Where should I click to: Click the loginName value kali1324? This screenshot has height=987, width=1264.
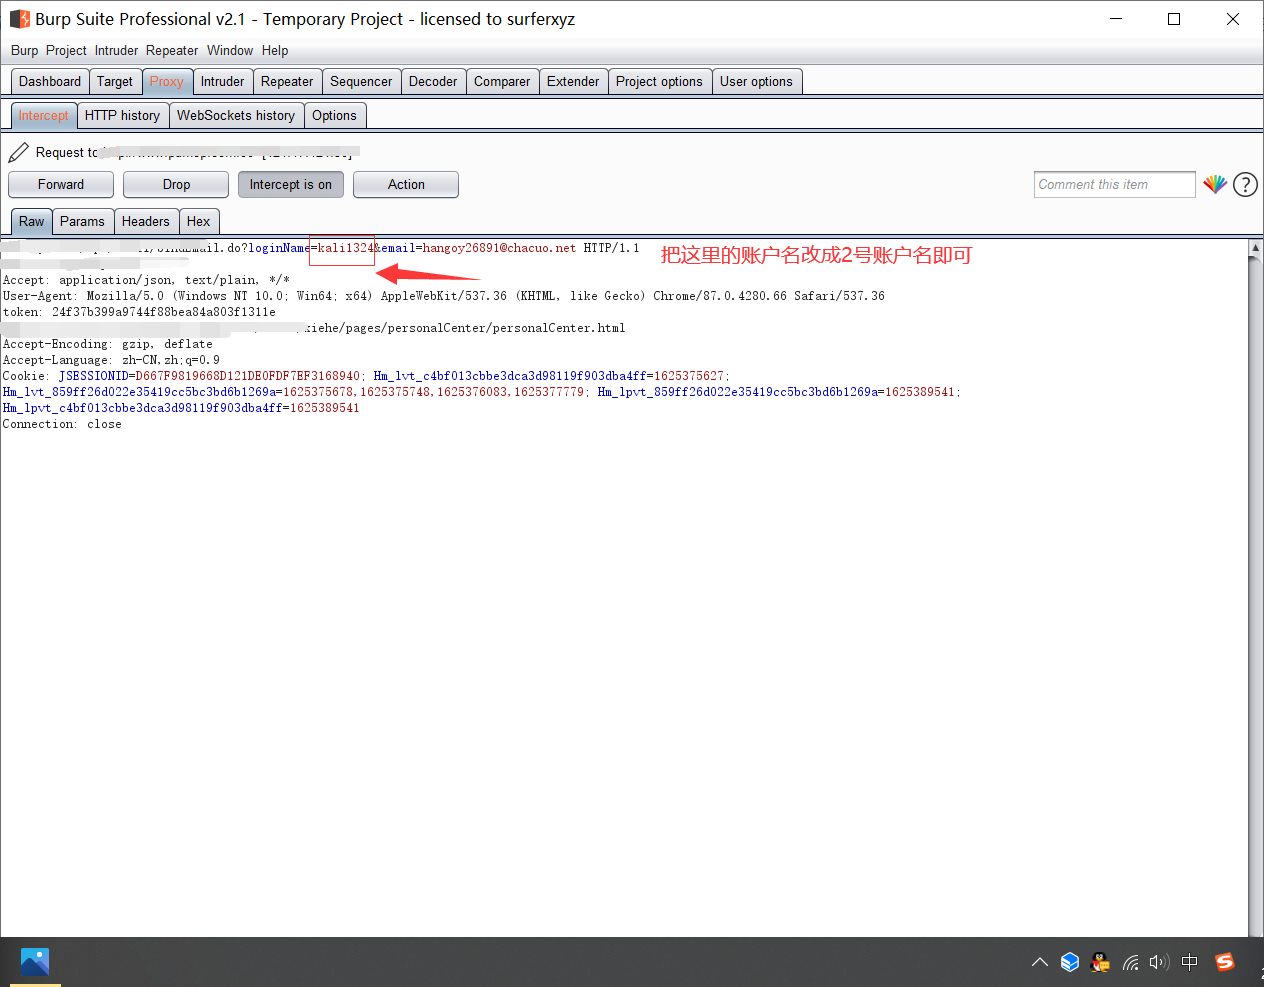pos(346,248)
